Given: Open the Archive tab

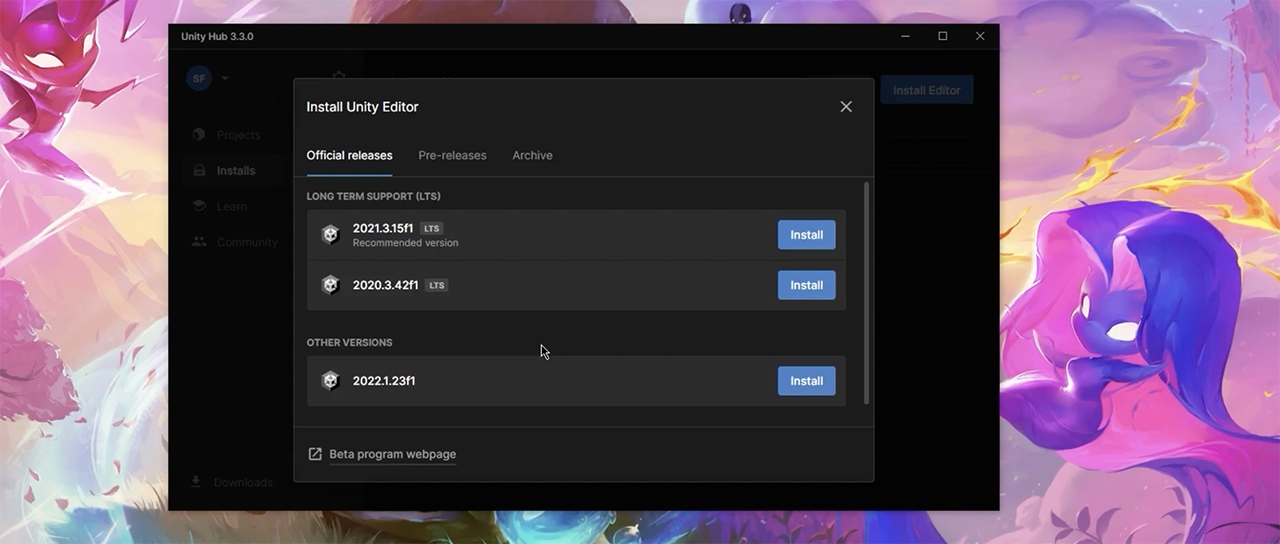Looking at the screenshot, I should [532, 155].
